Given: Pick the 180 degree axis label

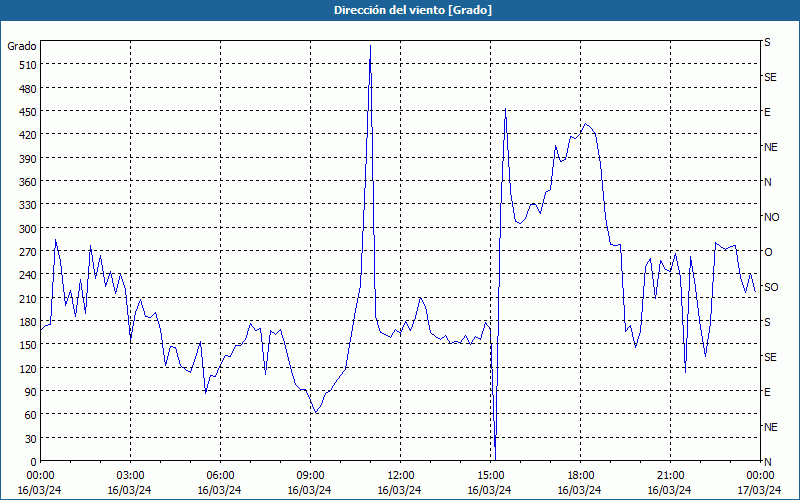Looking at the screenshot, I should pos(28,322).
